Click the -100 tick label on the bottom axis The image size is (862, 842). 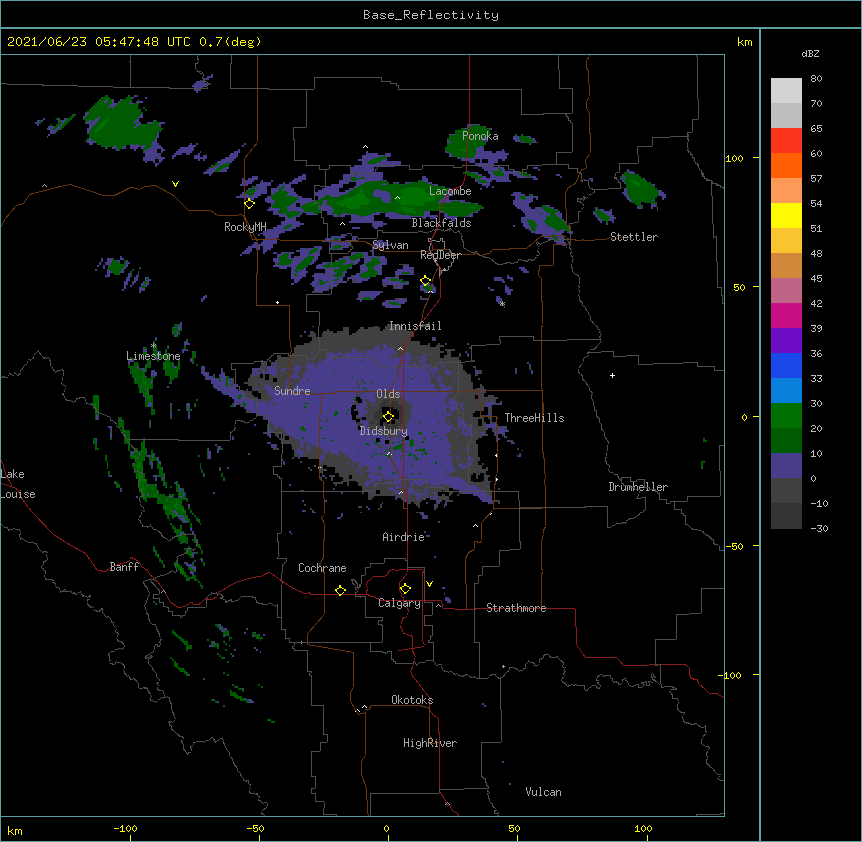(x=126, y=828)
